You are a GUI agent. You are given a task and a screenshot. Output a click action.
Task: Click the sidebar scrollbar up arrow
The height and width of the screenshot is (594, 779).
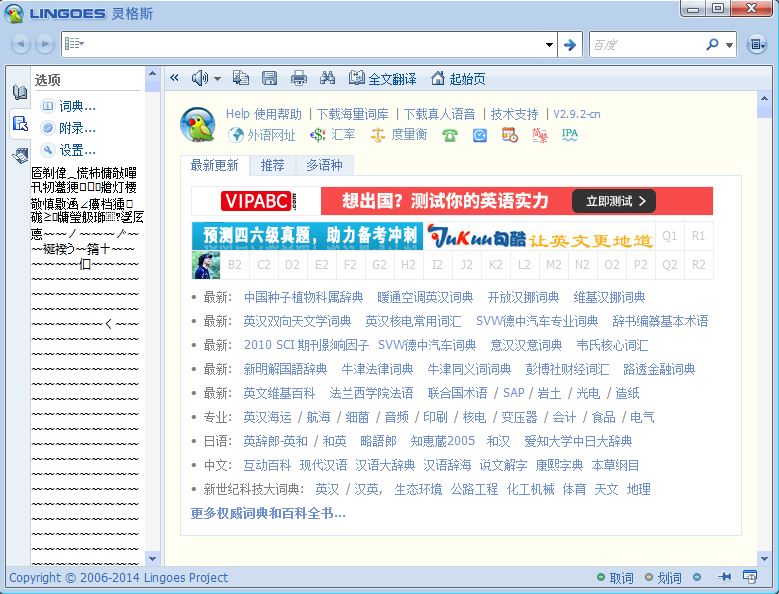coord(153,74)
